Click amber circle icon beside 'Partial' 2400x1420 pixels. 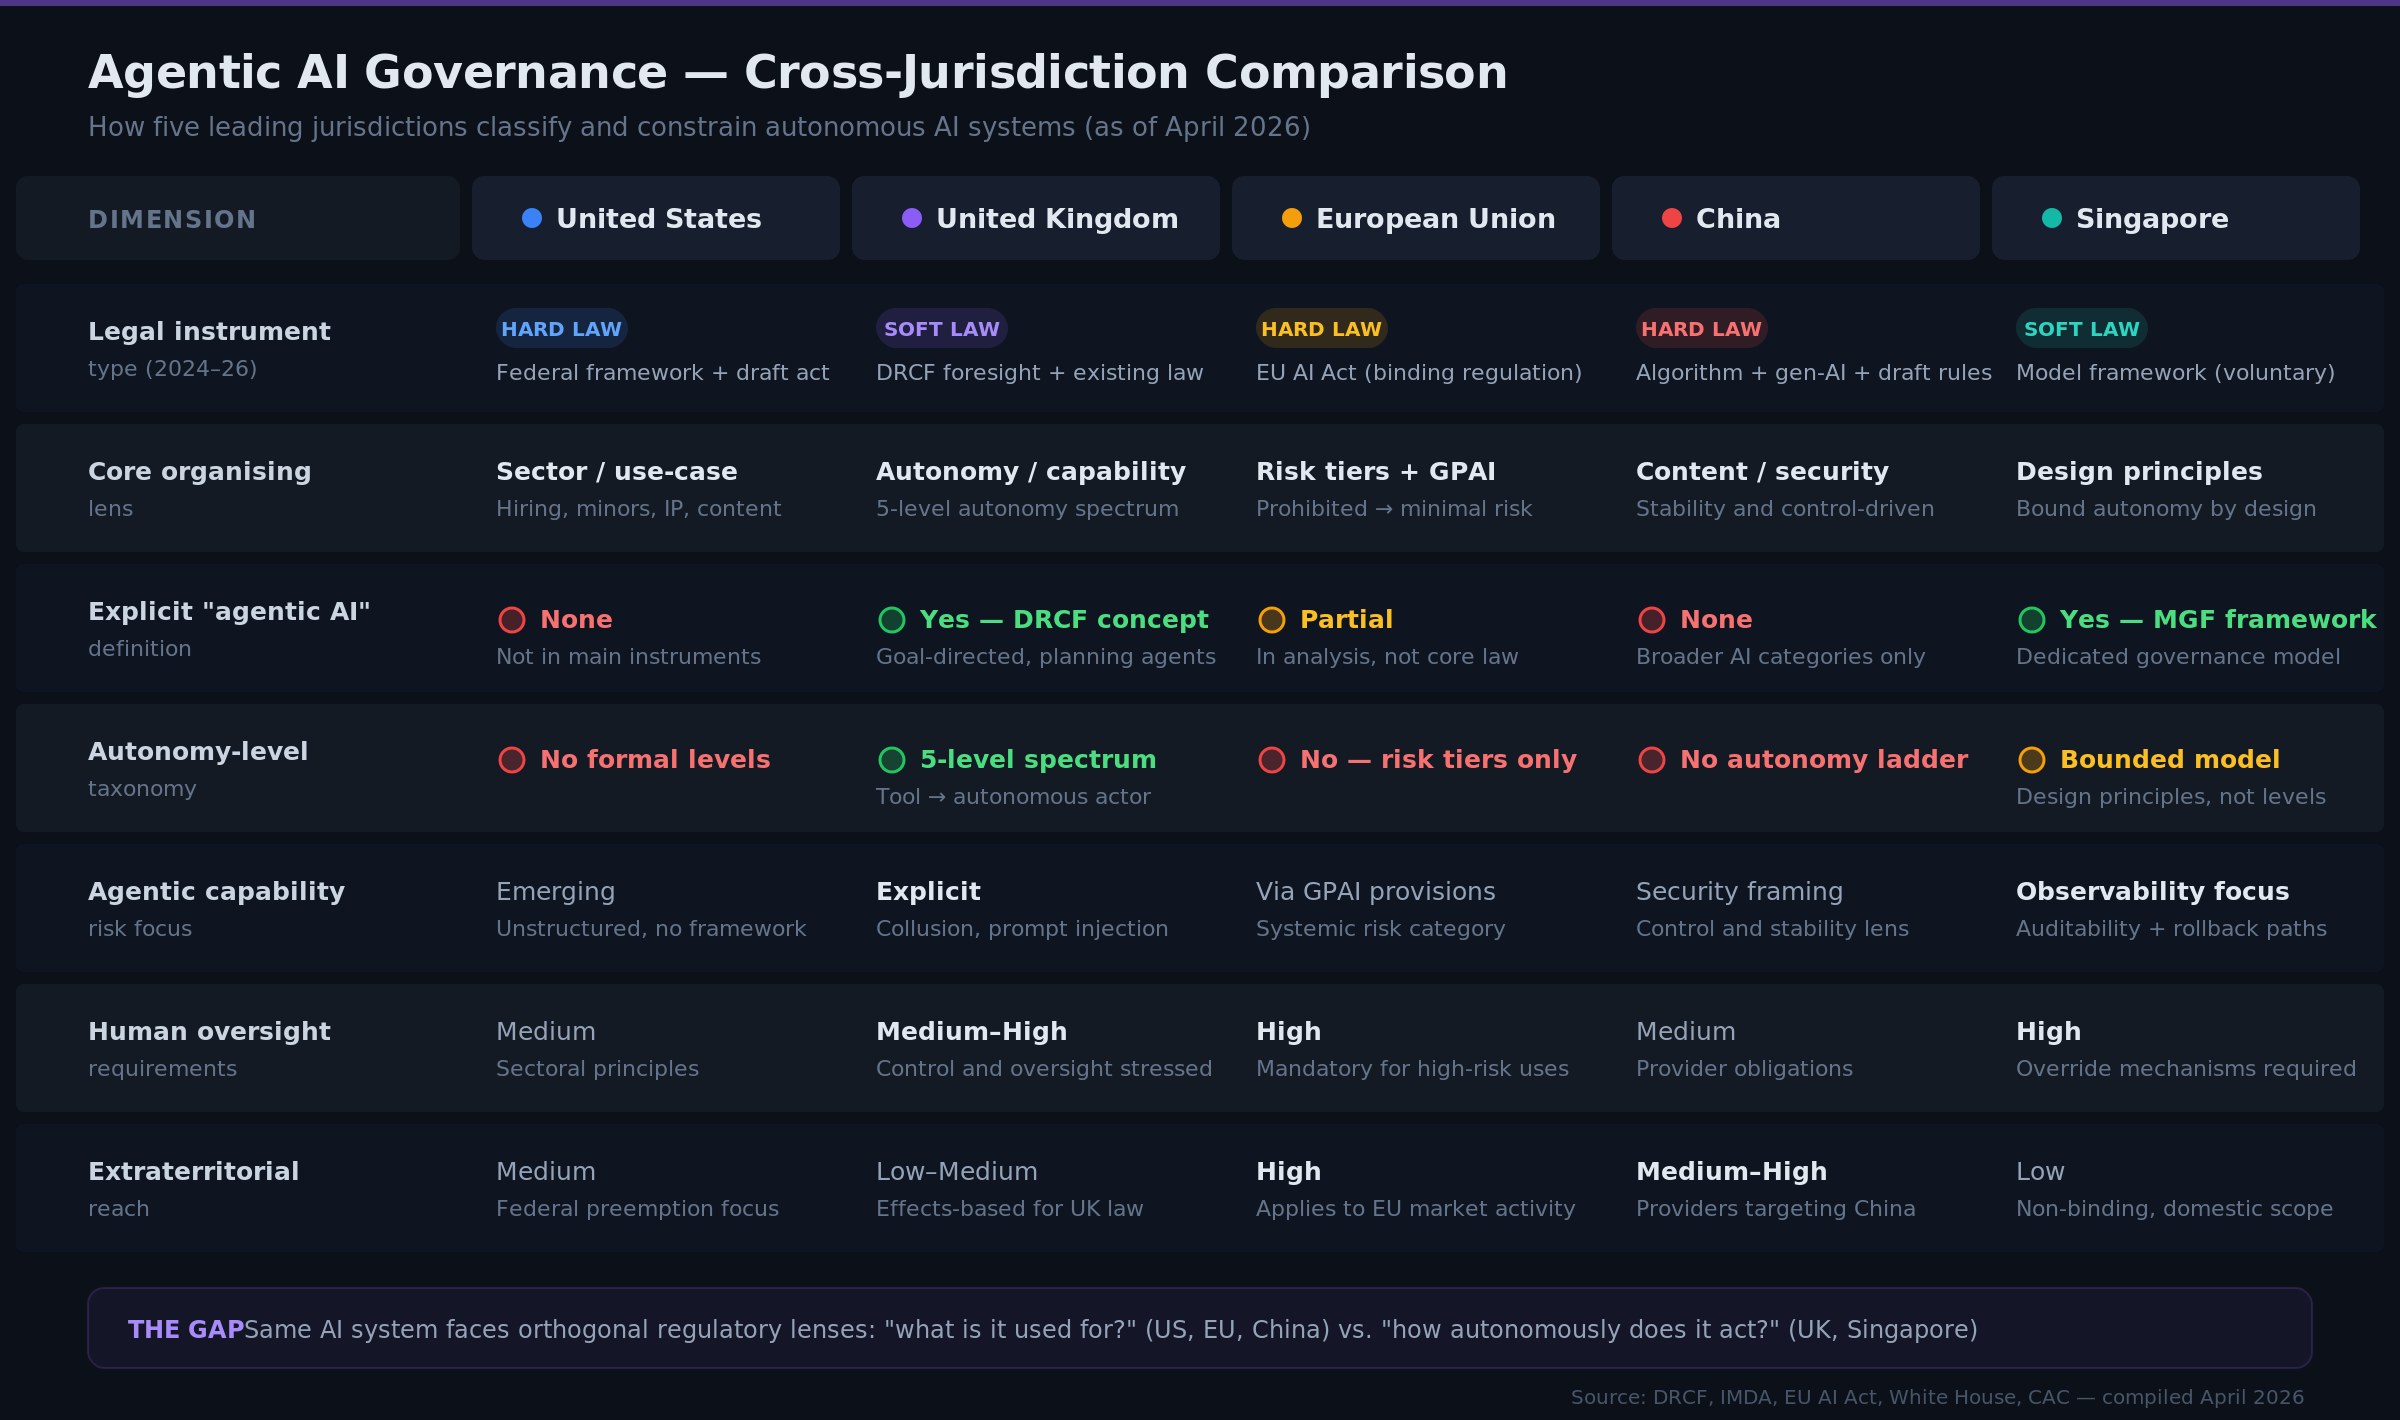point(1272,620)
